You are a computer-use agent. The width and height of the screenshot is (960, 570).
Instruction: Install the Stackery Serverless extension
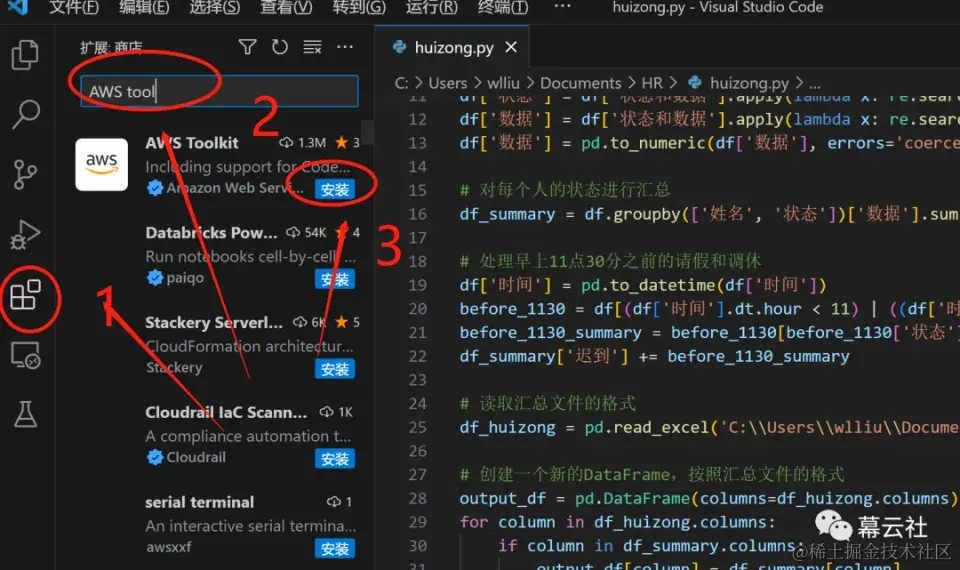tap(335, 369)
